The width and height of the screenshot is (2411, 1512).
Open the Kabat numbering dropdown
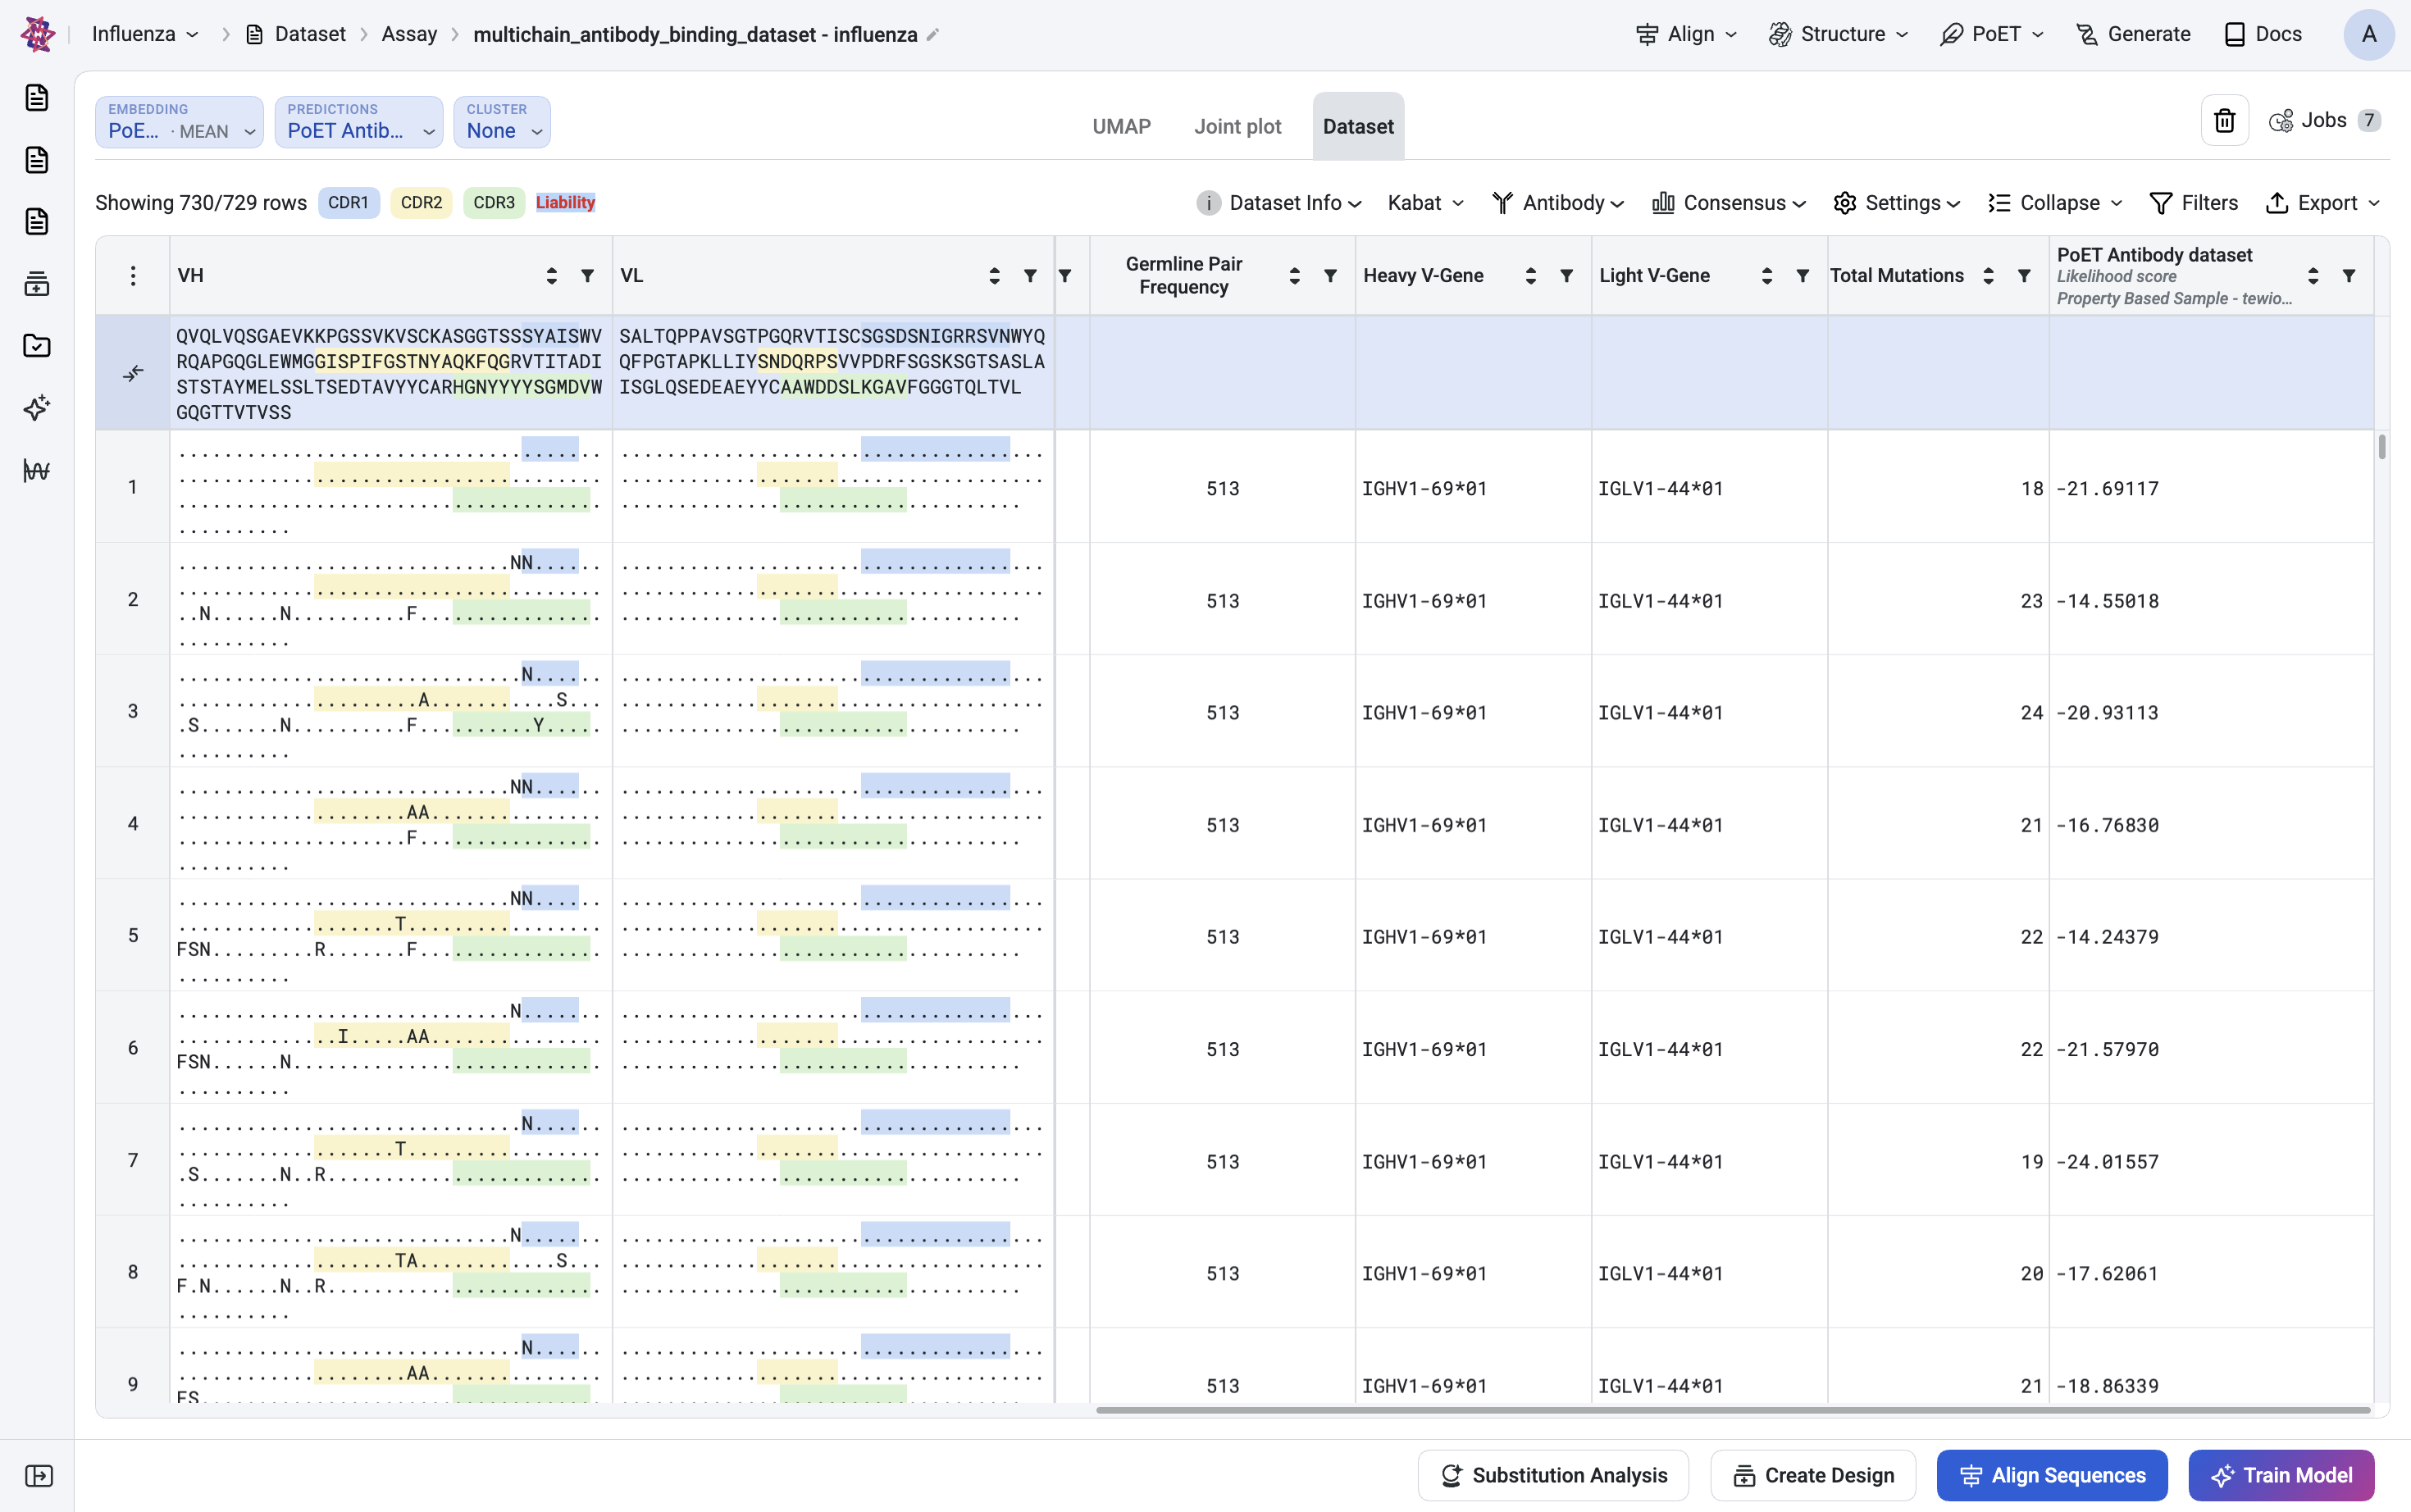tap(1426, 203)
